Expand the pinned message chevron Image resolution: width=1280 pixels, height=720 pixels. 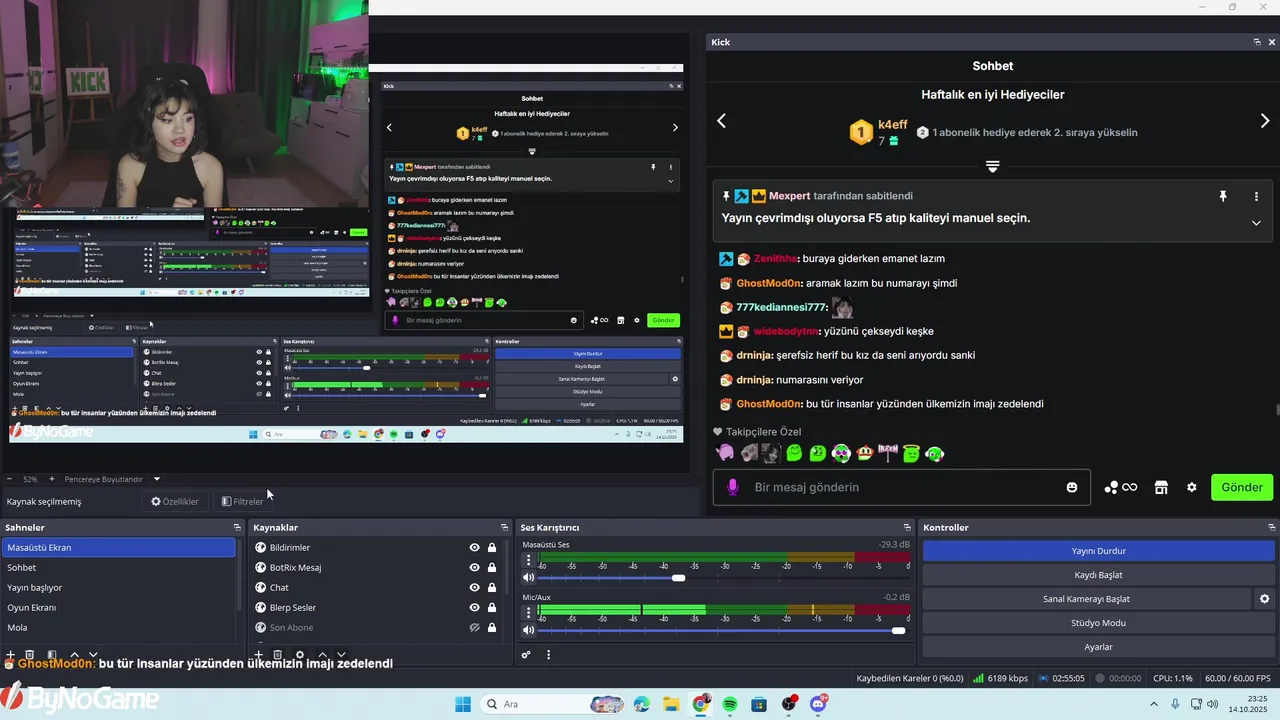[x=1256, y=222]
